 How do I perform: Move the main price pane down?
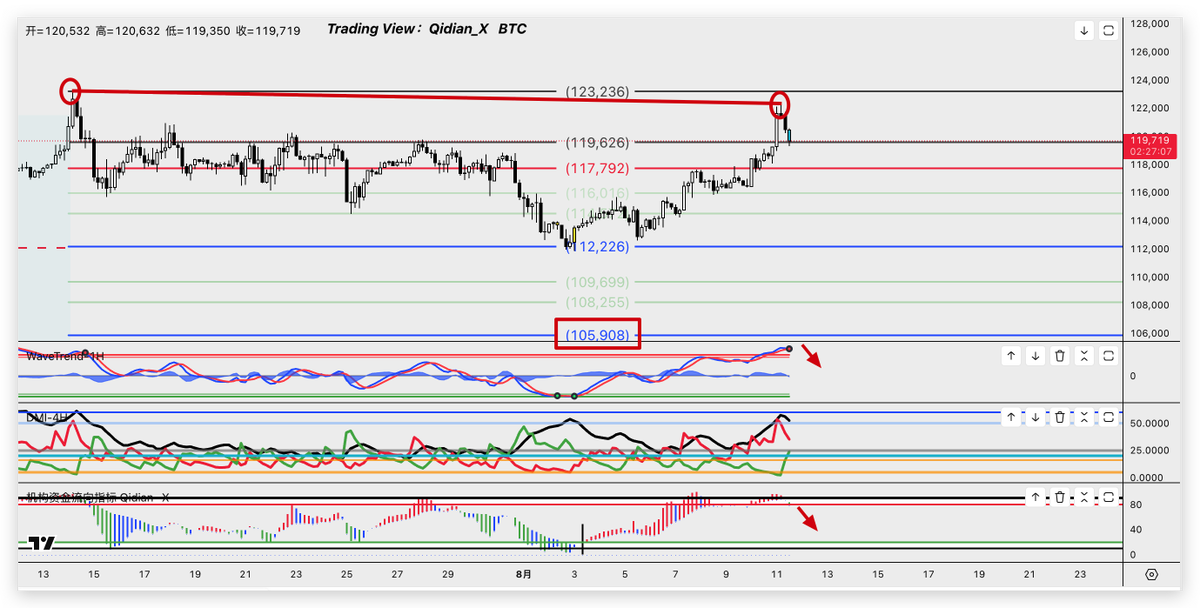click(1084, 31)
